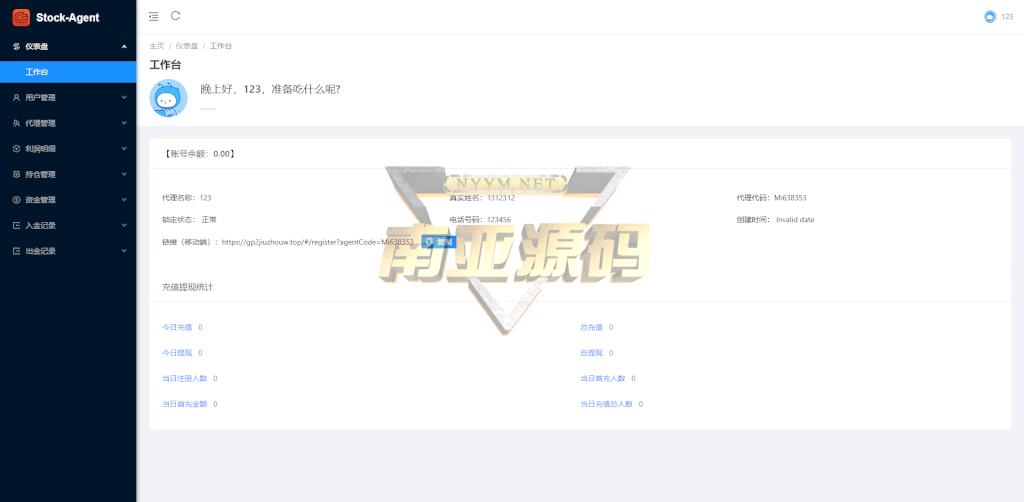This screenshot has width=1024, height=502.
Task: Click the robot avatar beside the greeting
Action: tap(168, 98)
